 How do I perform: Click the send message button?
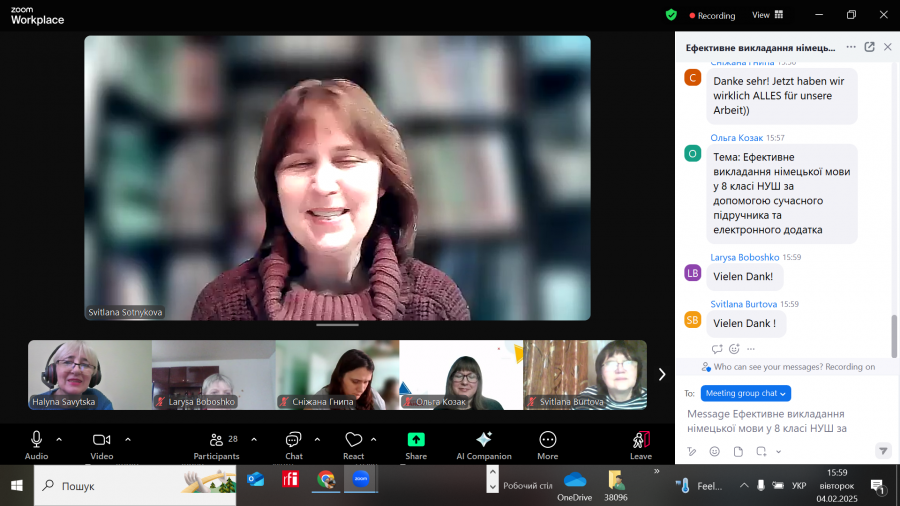(883, 451)
